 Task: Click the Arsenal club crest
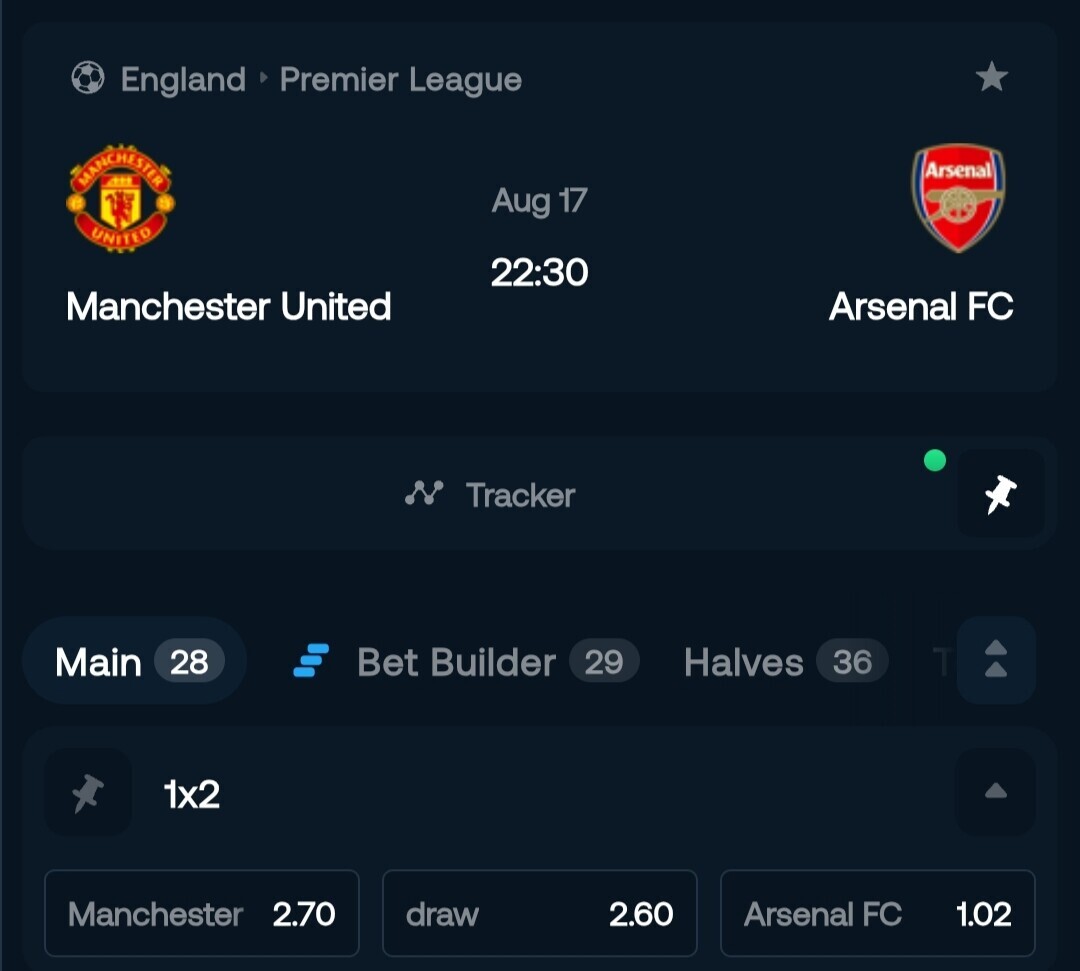(958, 198)
